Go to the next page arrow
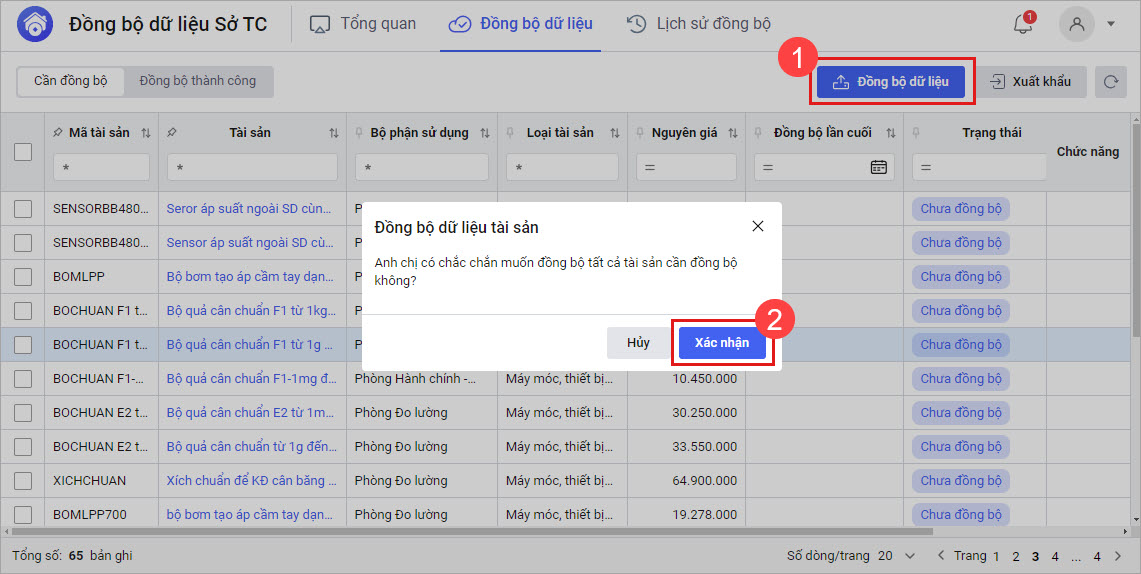Viewport: 1141px width, 574px height. tap(1117, 556)
